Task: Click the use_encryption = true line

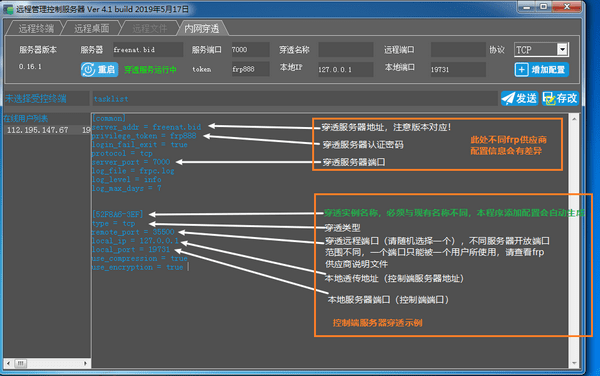Action: [x=137, y=267]
